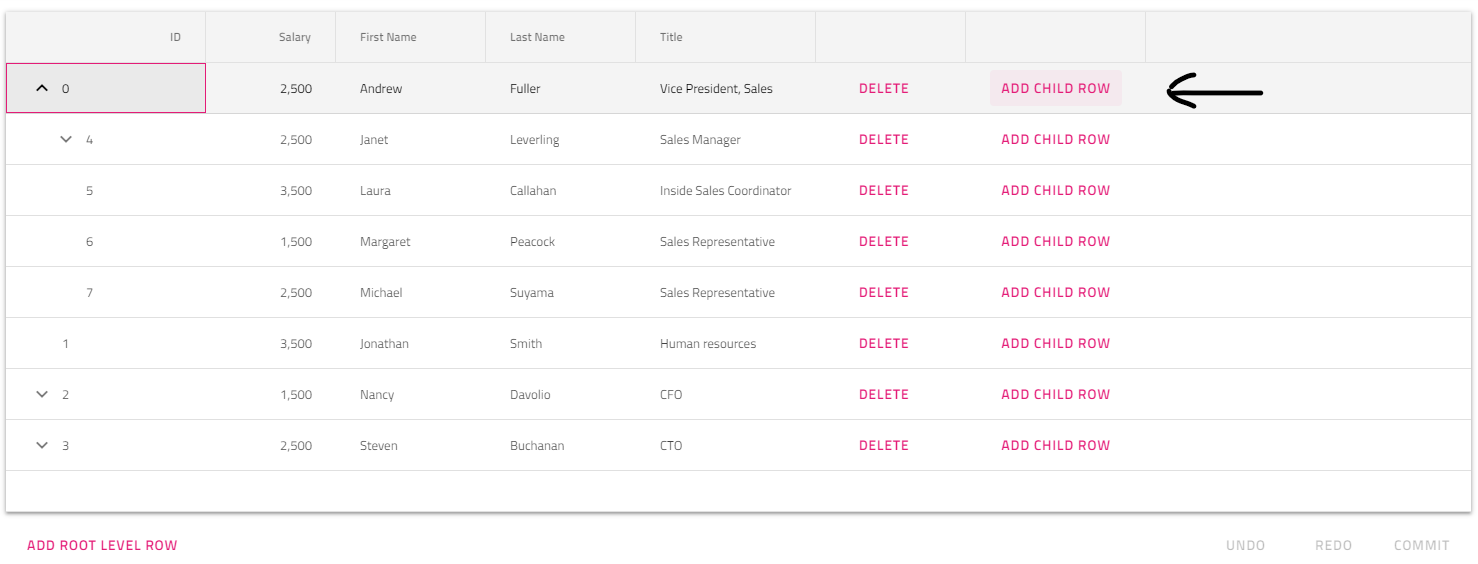This screenshot has width=1478, height=564.
Task: Add child row under Michael Suyama
Action: (x=1055, y=293)
